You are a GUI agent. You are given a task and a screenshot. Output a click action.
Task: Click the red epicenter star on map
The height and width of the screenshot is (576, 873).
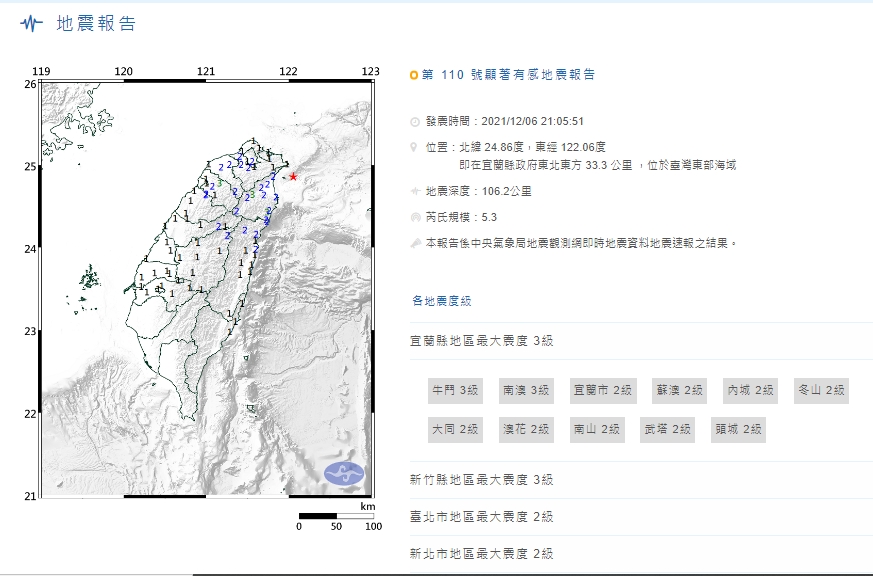(293, 177)
